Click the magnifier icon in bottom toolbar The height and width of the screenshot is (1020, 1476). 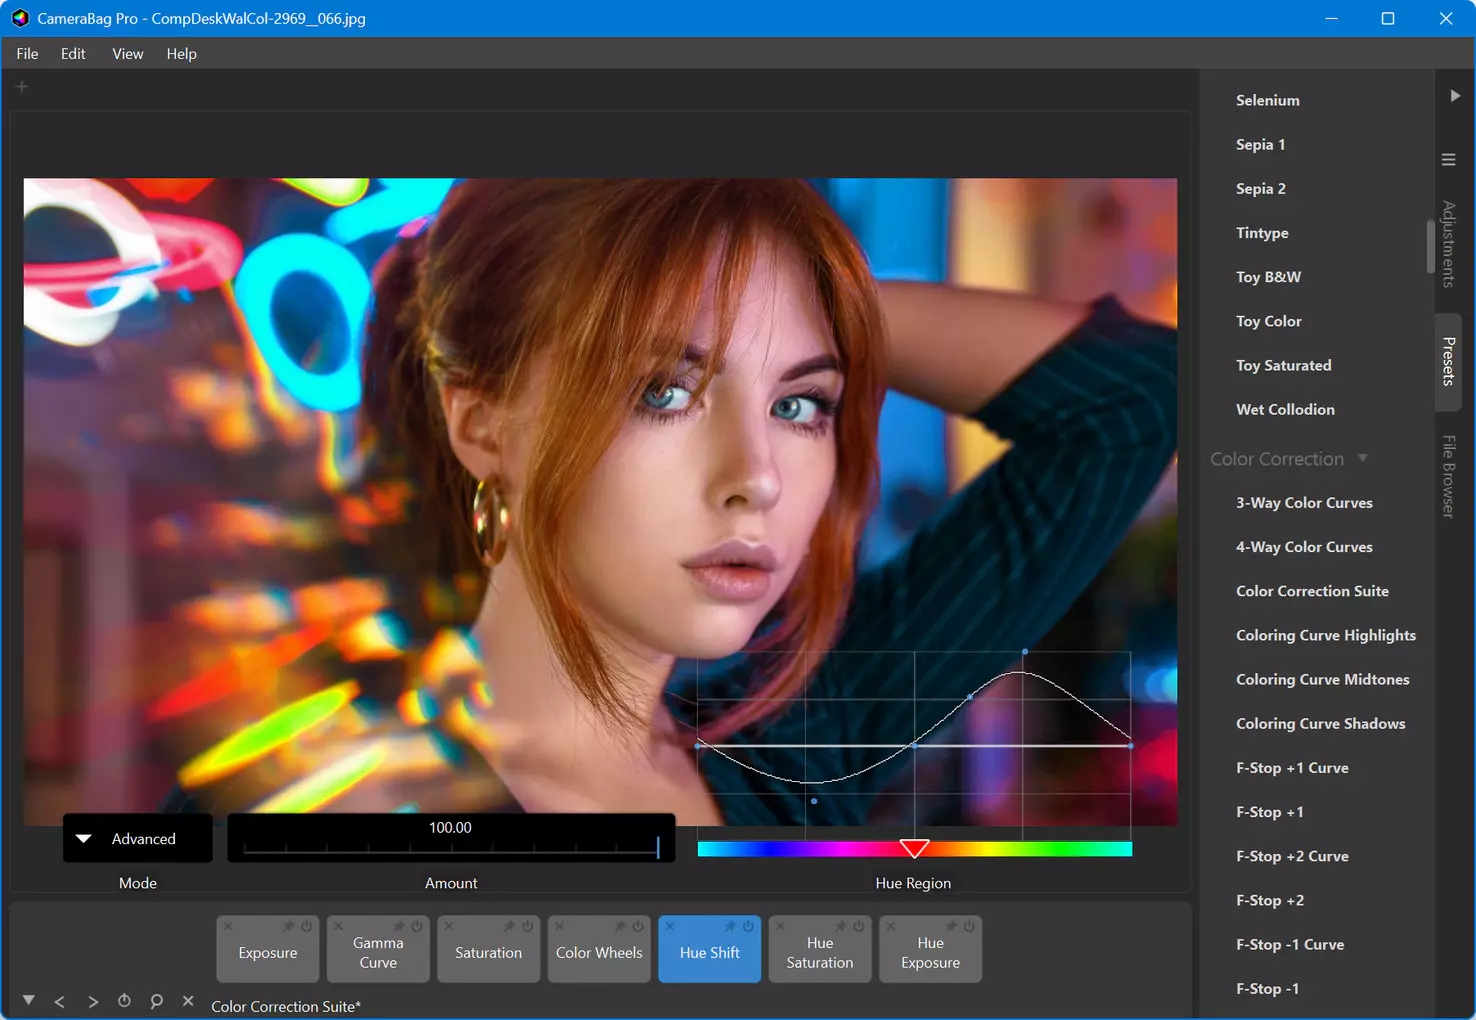(x=156, y=1001)
